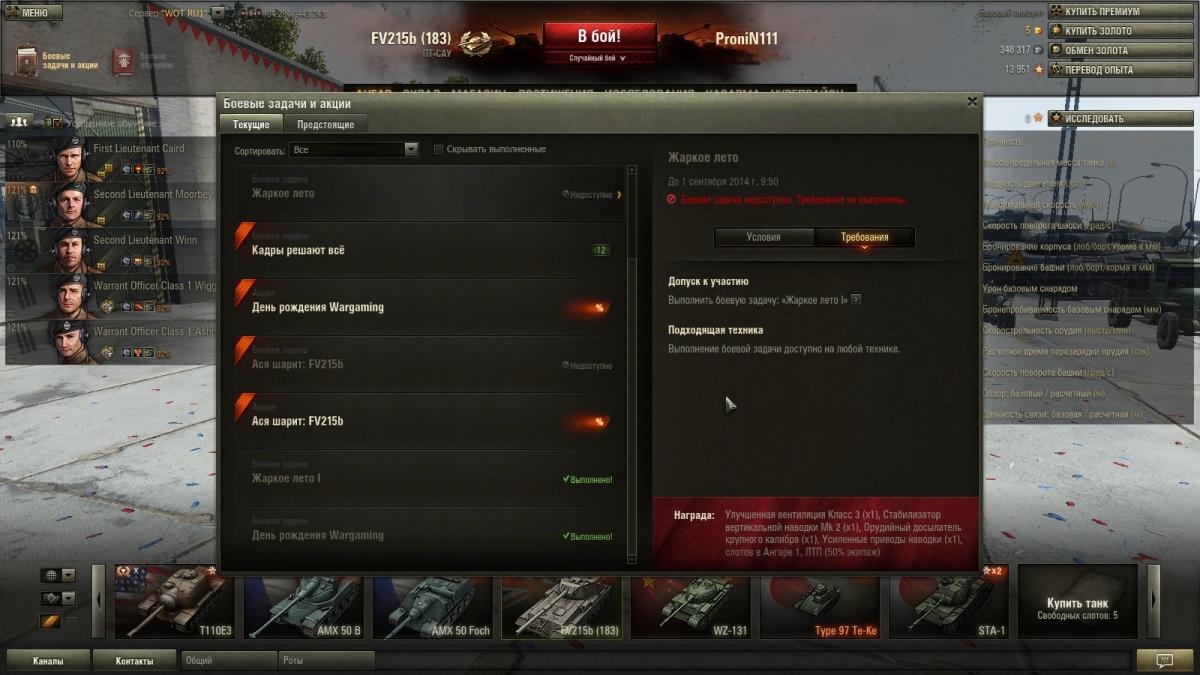Click the red В бой! button
Screen dimensions: 1200x675
point(600,36)
